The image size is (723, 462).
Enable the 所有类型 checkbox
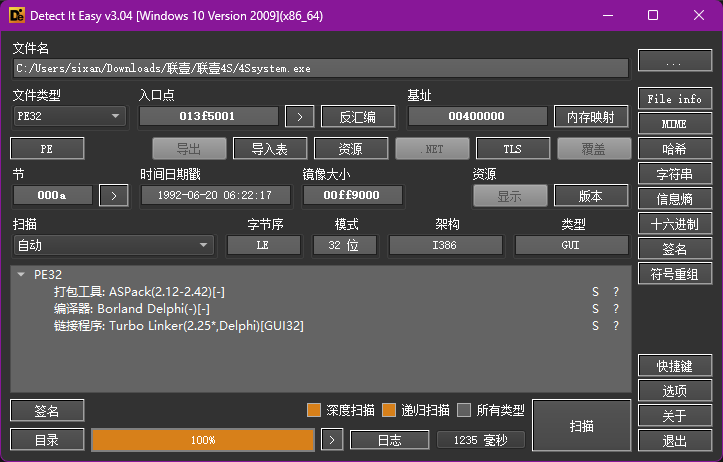click(464, 409)
